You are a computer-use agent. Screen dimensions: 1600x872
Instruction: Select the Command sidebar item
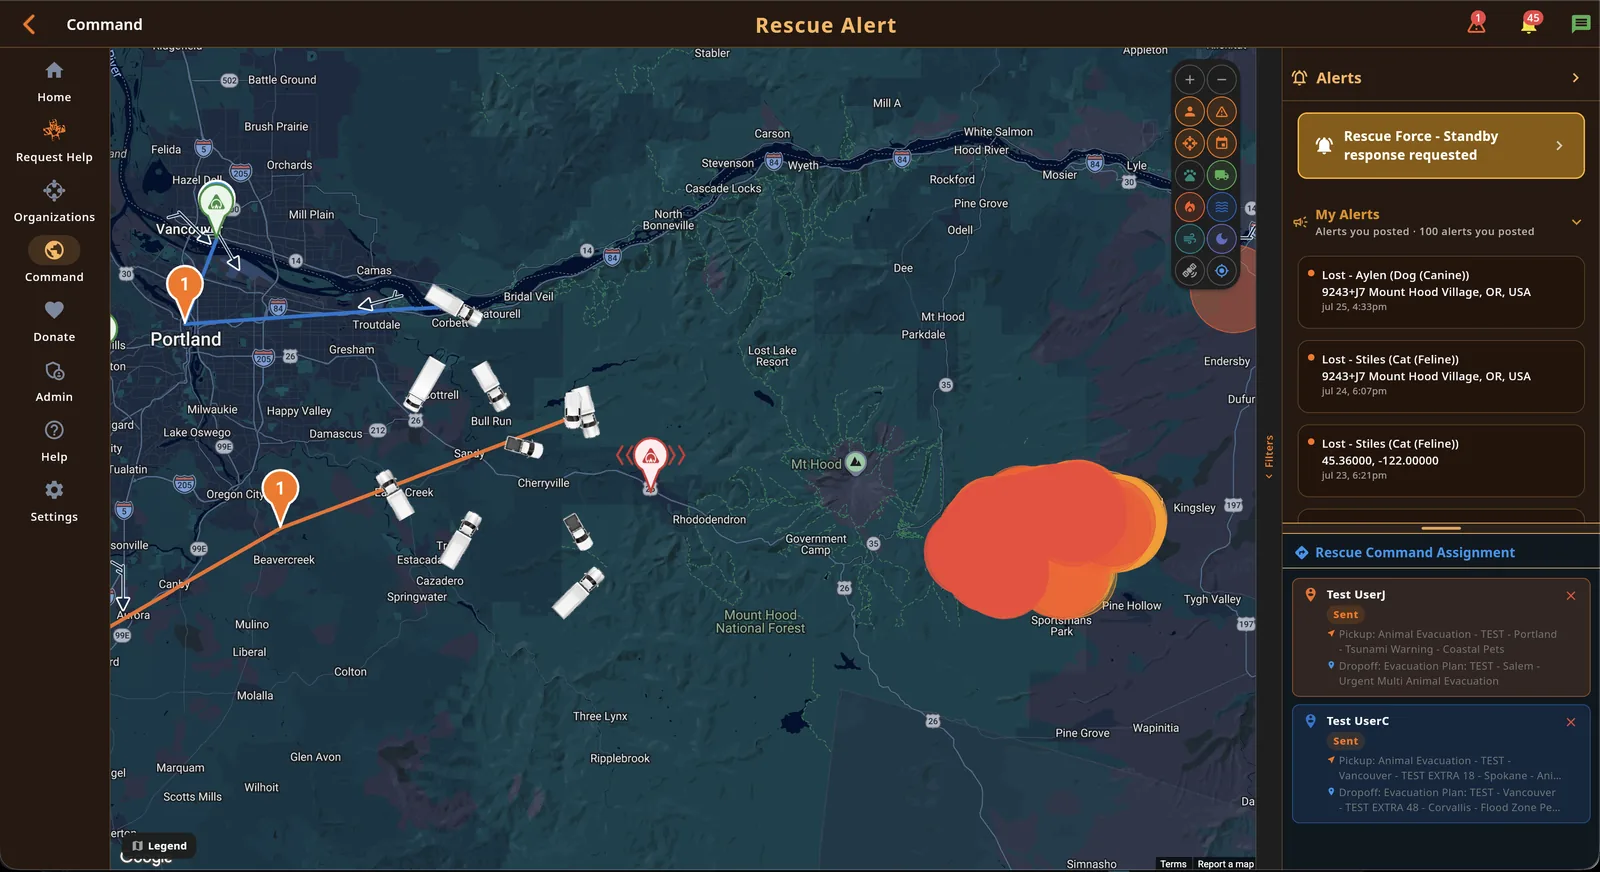click(x=54, y=261)
